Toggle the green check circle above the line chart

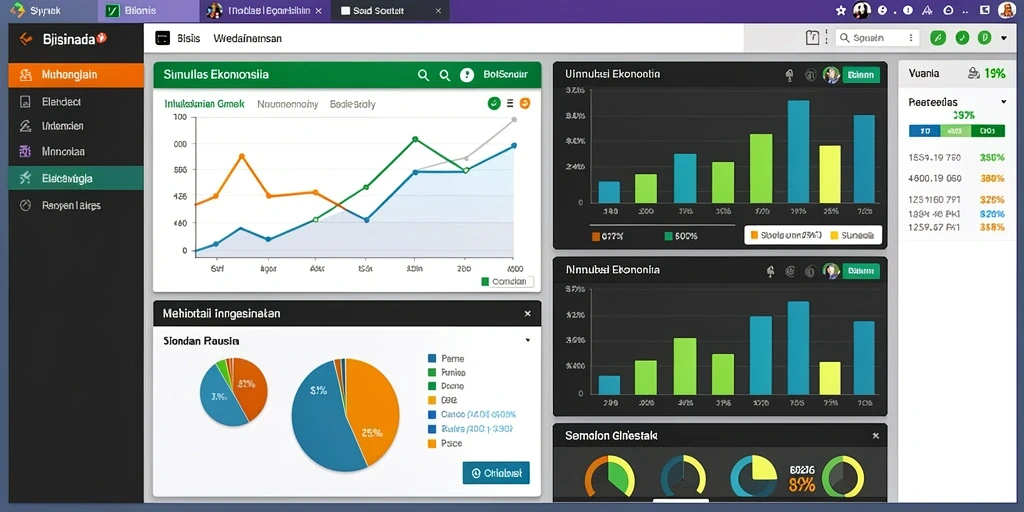494,103
